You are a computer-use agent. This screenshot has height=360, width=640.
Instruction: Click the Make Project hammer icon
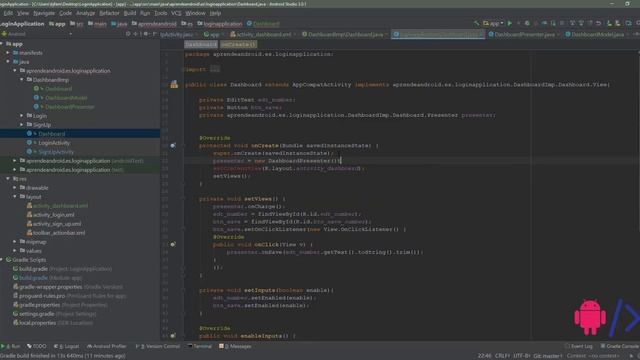476,24
